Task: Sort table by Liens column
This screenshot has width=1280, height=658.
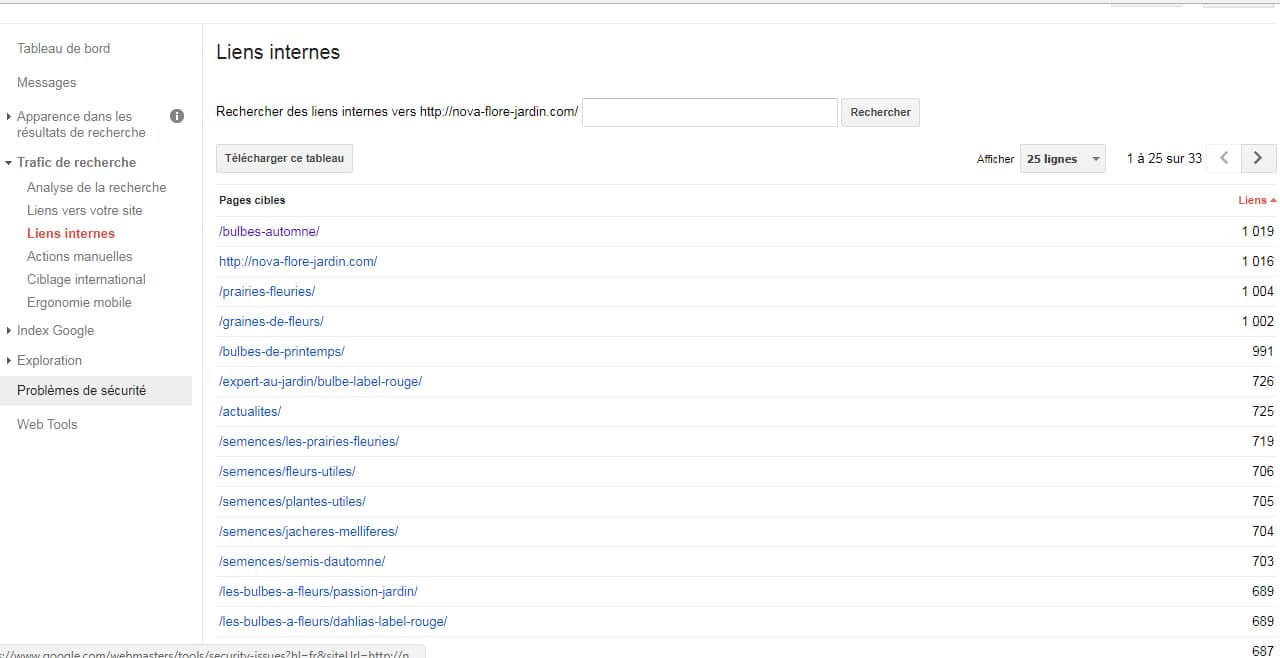Action: 1256,200
